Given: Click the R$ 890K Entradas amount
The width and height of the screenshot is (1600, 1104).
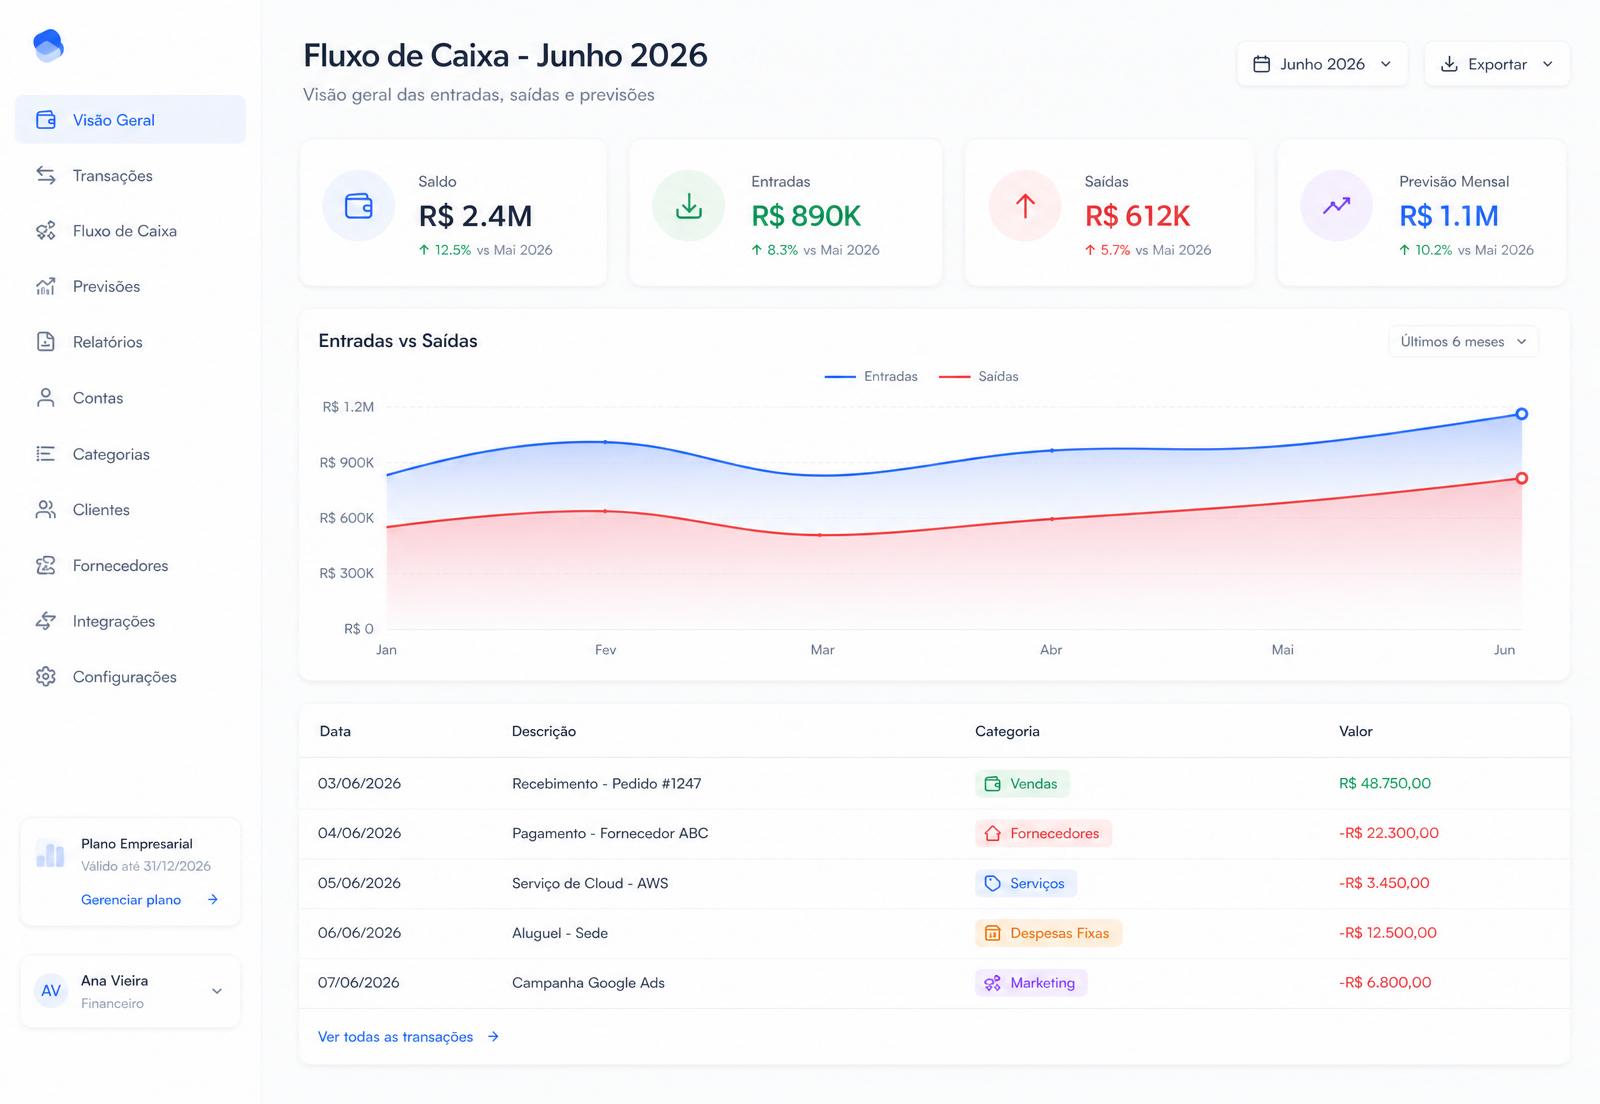Looking at the screenshot, I should 806,216.
